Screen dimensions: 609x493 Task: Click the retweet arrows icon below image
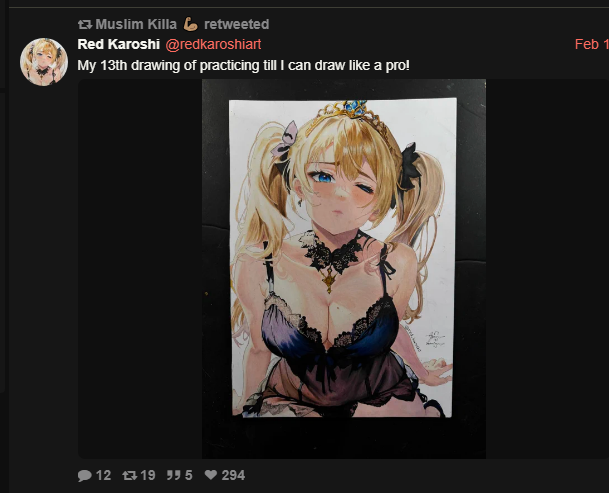[x=130, y=475]
